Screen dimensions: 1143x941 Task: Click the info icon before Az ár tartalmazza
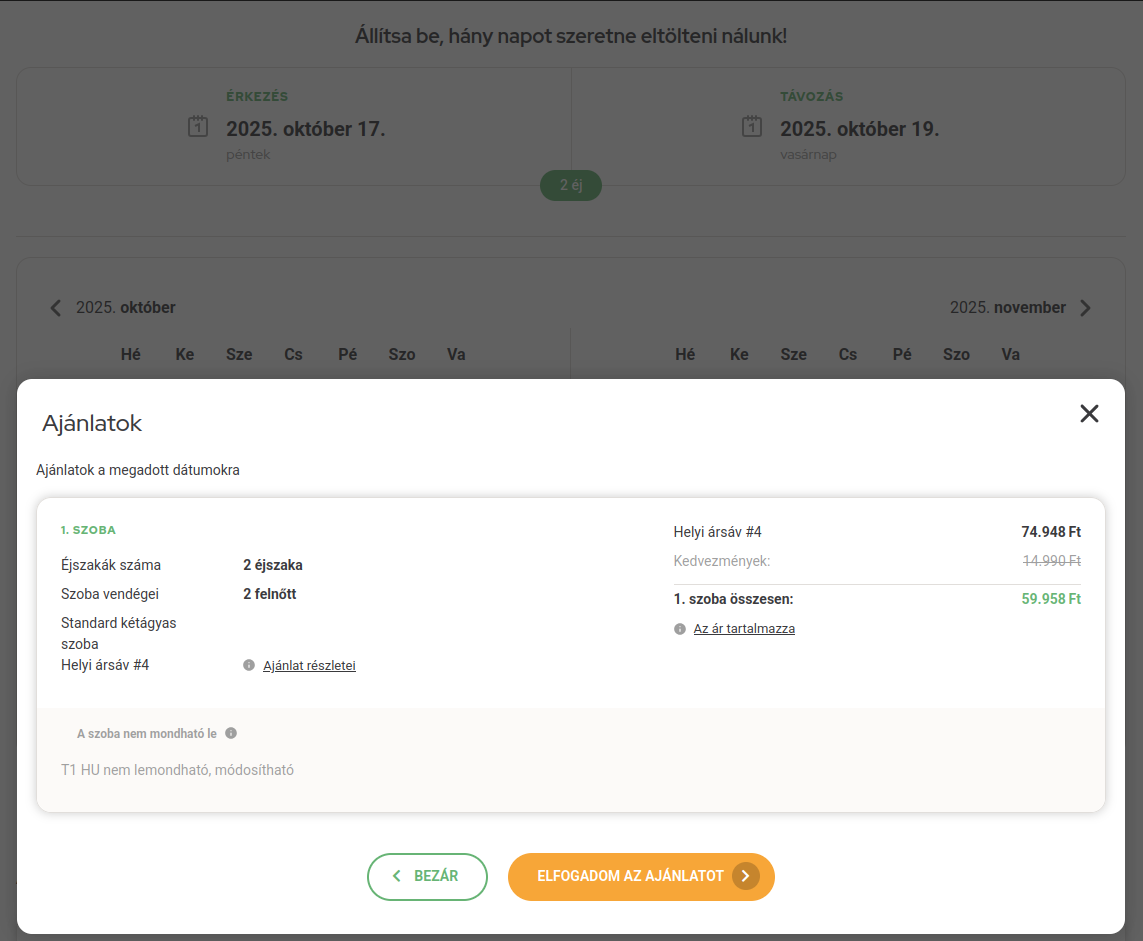click(680, 629)
